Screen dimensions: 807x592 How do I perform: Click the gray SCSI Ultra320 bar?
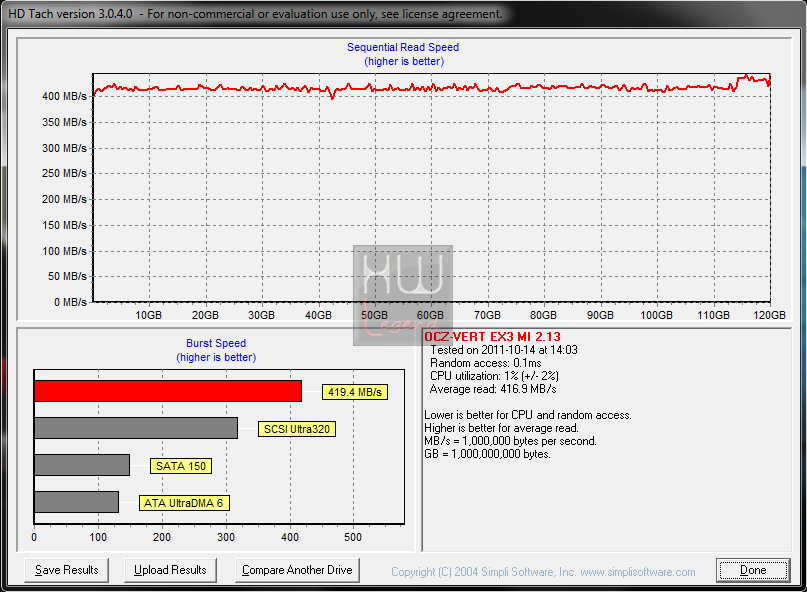(136, 428)
